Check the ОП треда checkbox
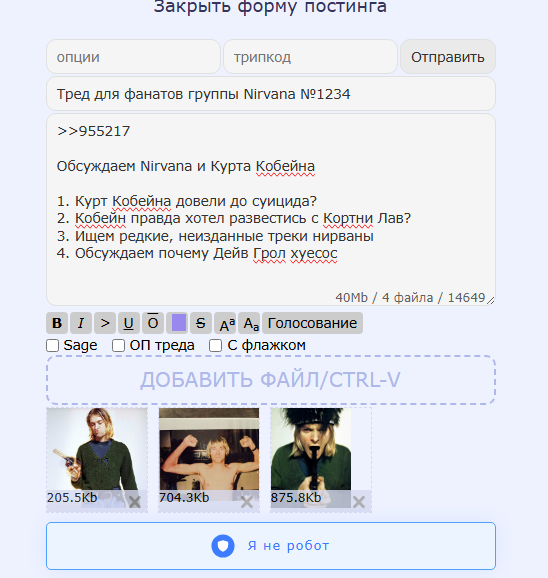The width and height of the screenshot is (548, 578). pyautogui.click(x=118, y=346)
